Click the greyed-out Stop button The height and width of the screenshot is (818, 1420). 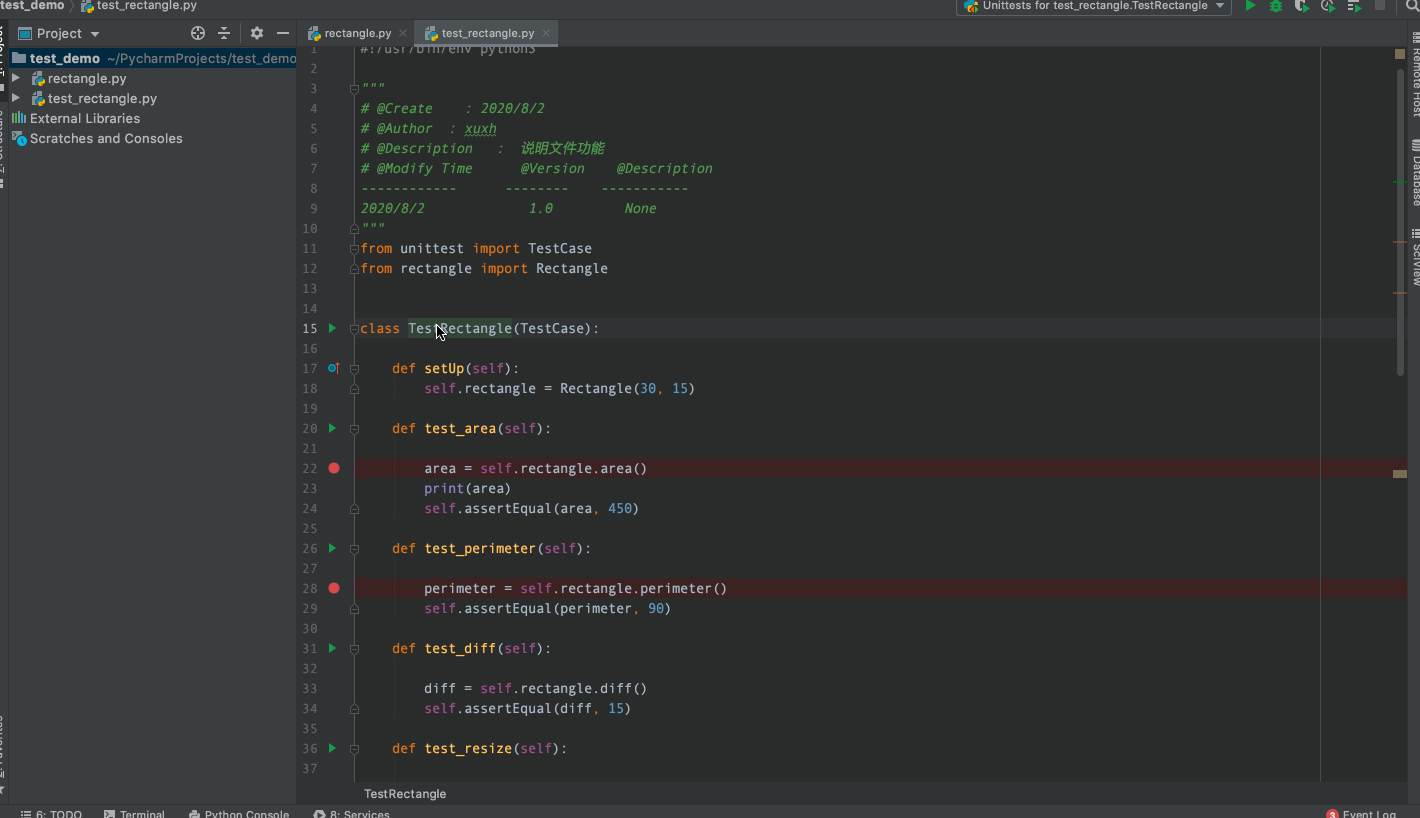tap(1380, 6)
